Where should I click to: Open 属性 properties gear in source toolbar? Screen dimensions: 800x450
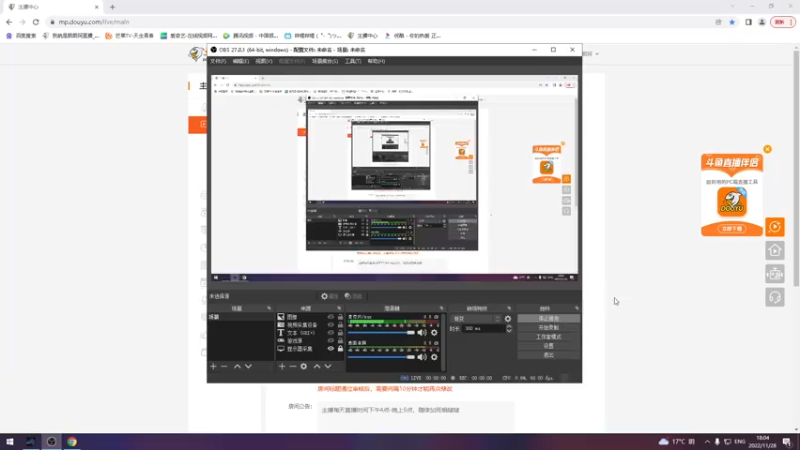(x=330, y=296)
